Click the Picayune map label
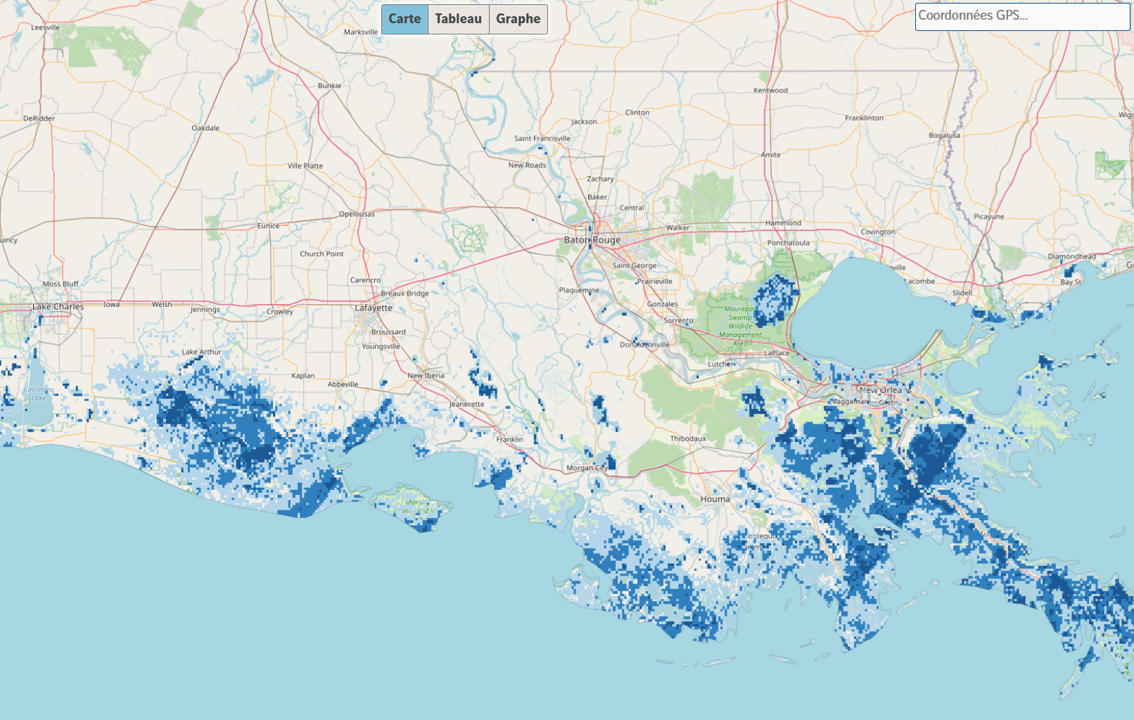 (988, 216)
